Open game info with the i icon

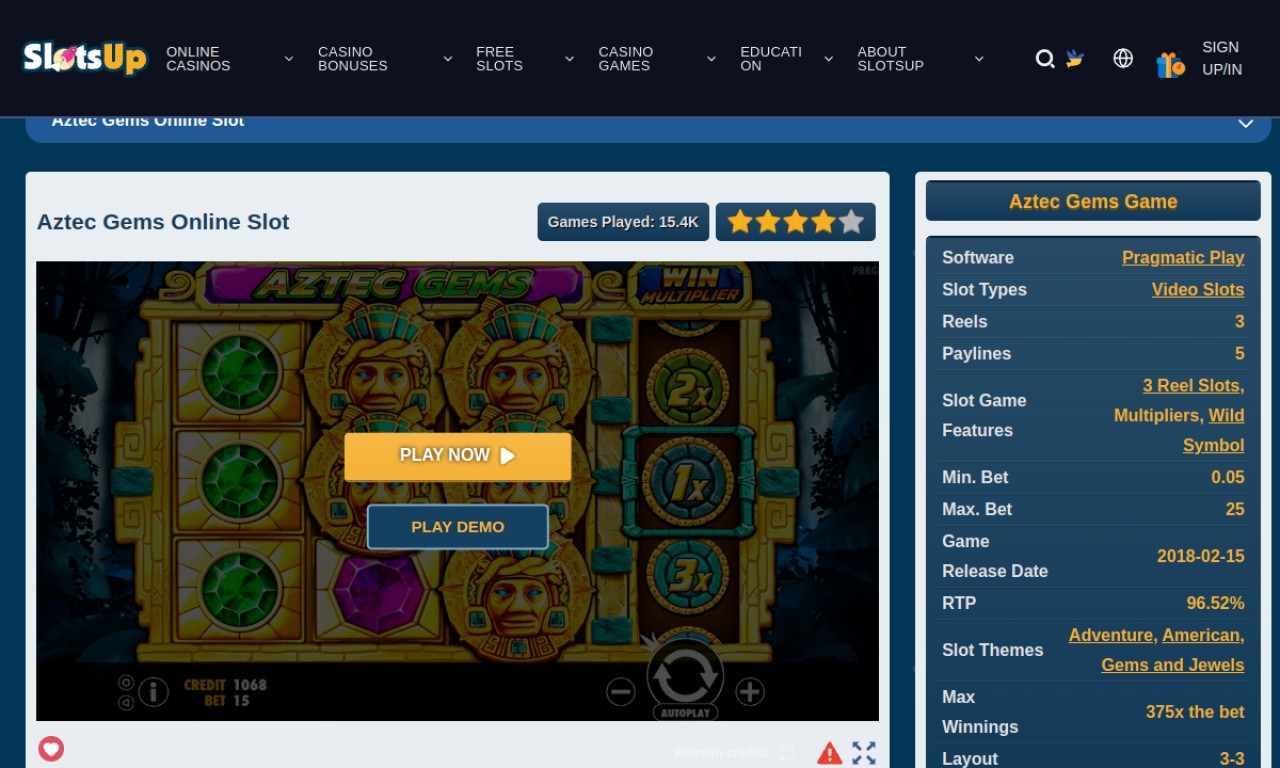(153, 691)
